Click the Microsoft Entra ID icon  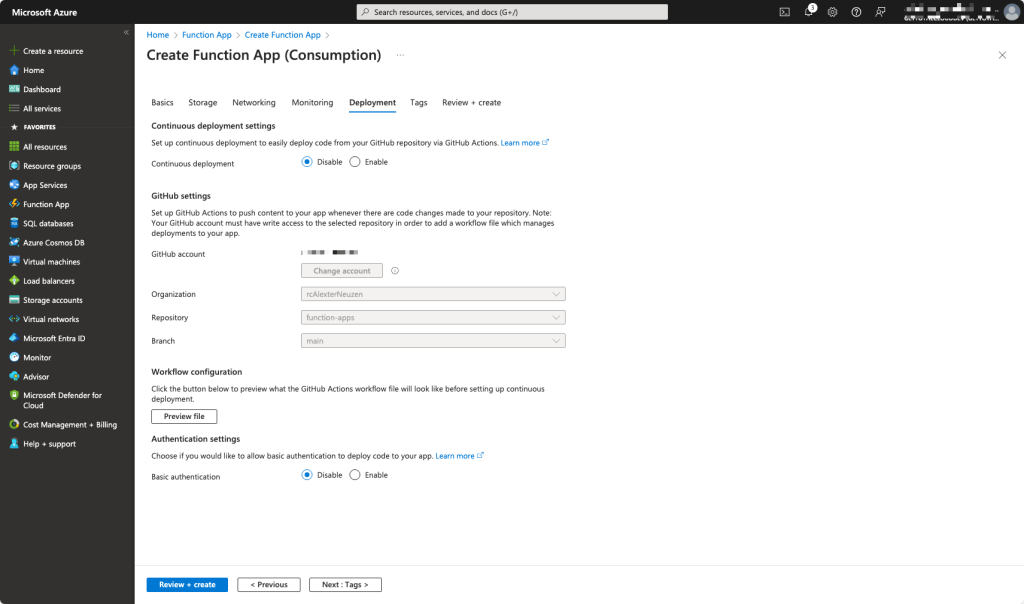click(x=14, y=338)
